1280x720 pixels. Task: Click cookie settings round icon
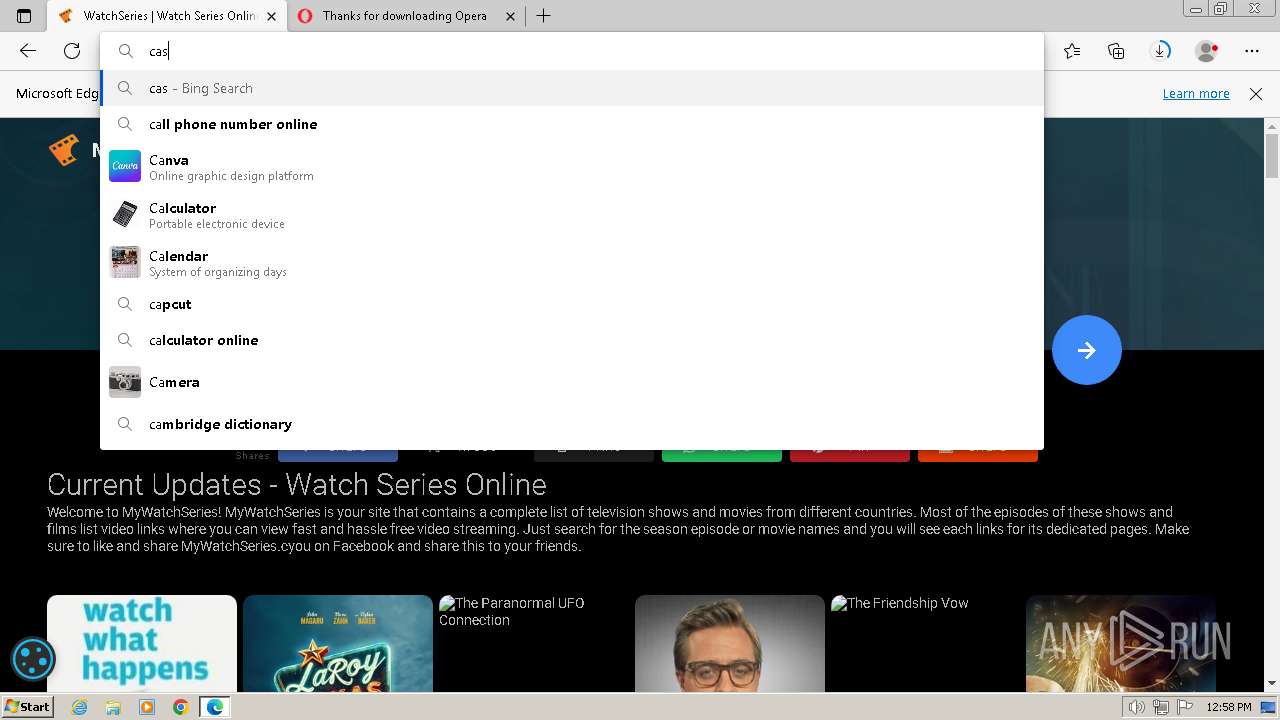click(33, 658)
